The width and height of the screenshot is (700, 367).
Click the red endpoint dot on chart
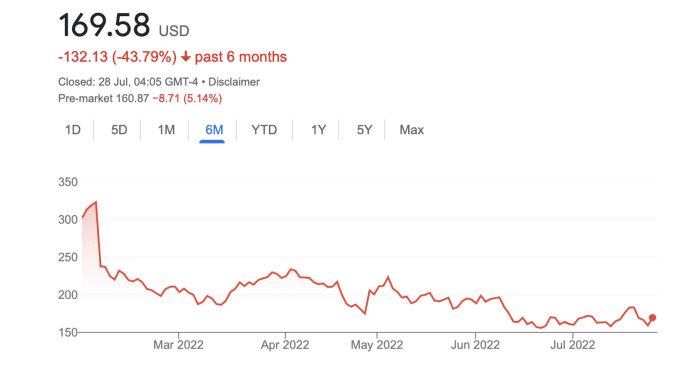[x=652, y=318]
